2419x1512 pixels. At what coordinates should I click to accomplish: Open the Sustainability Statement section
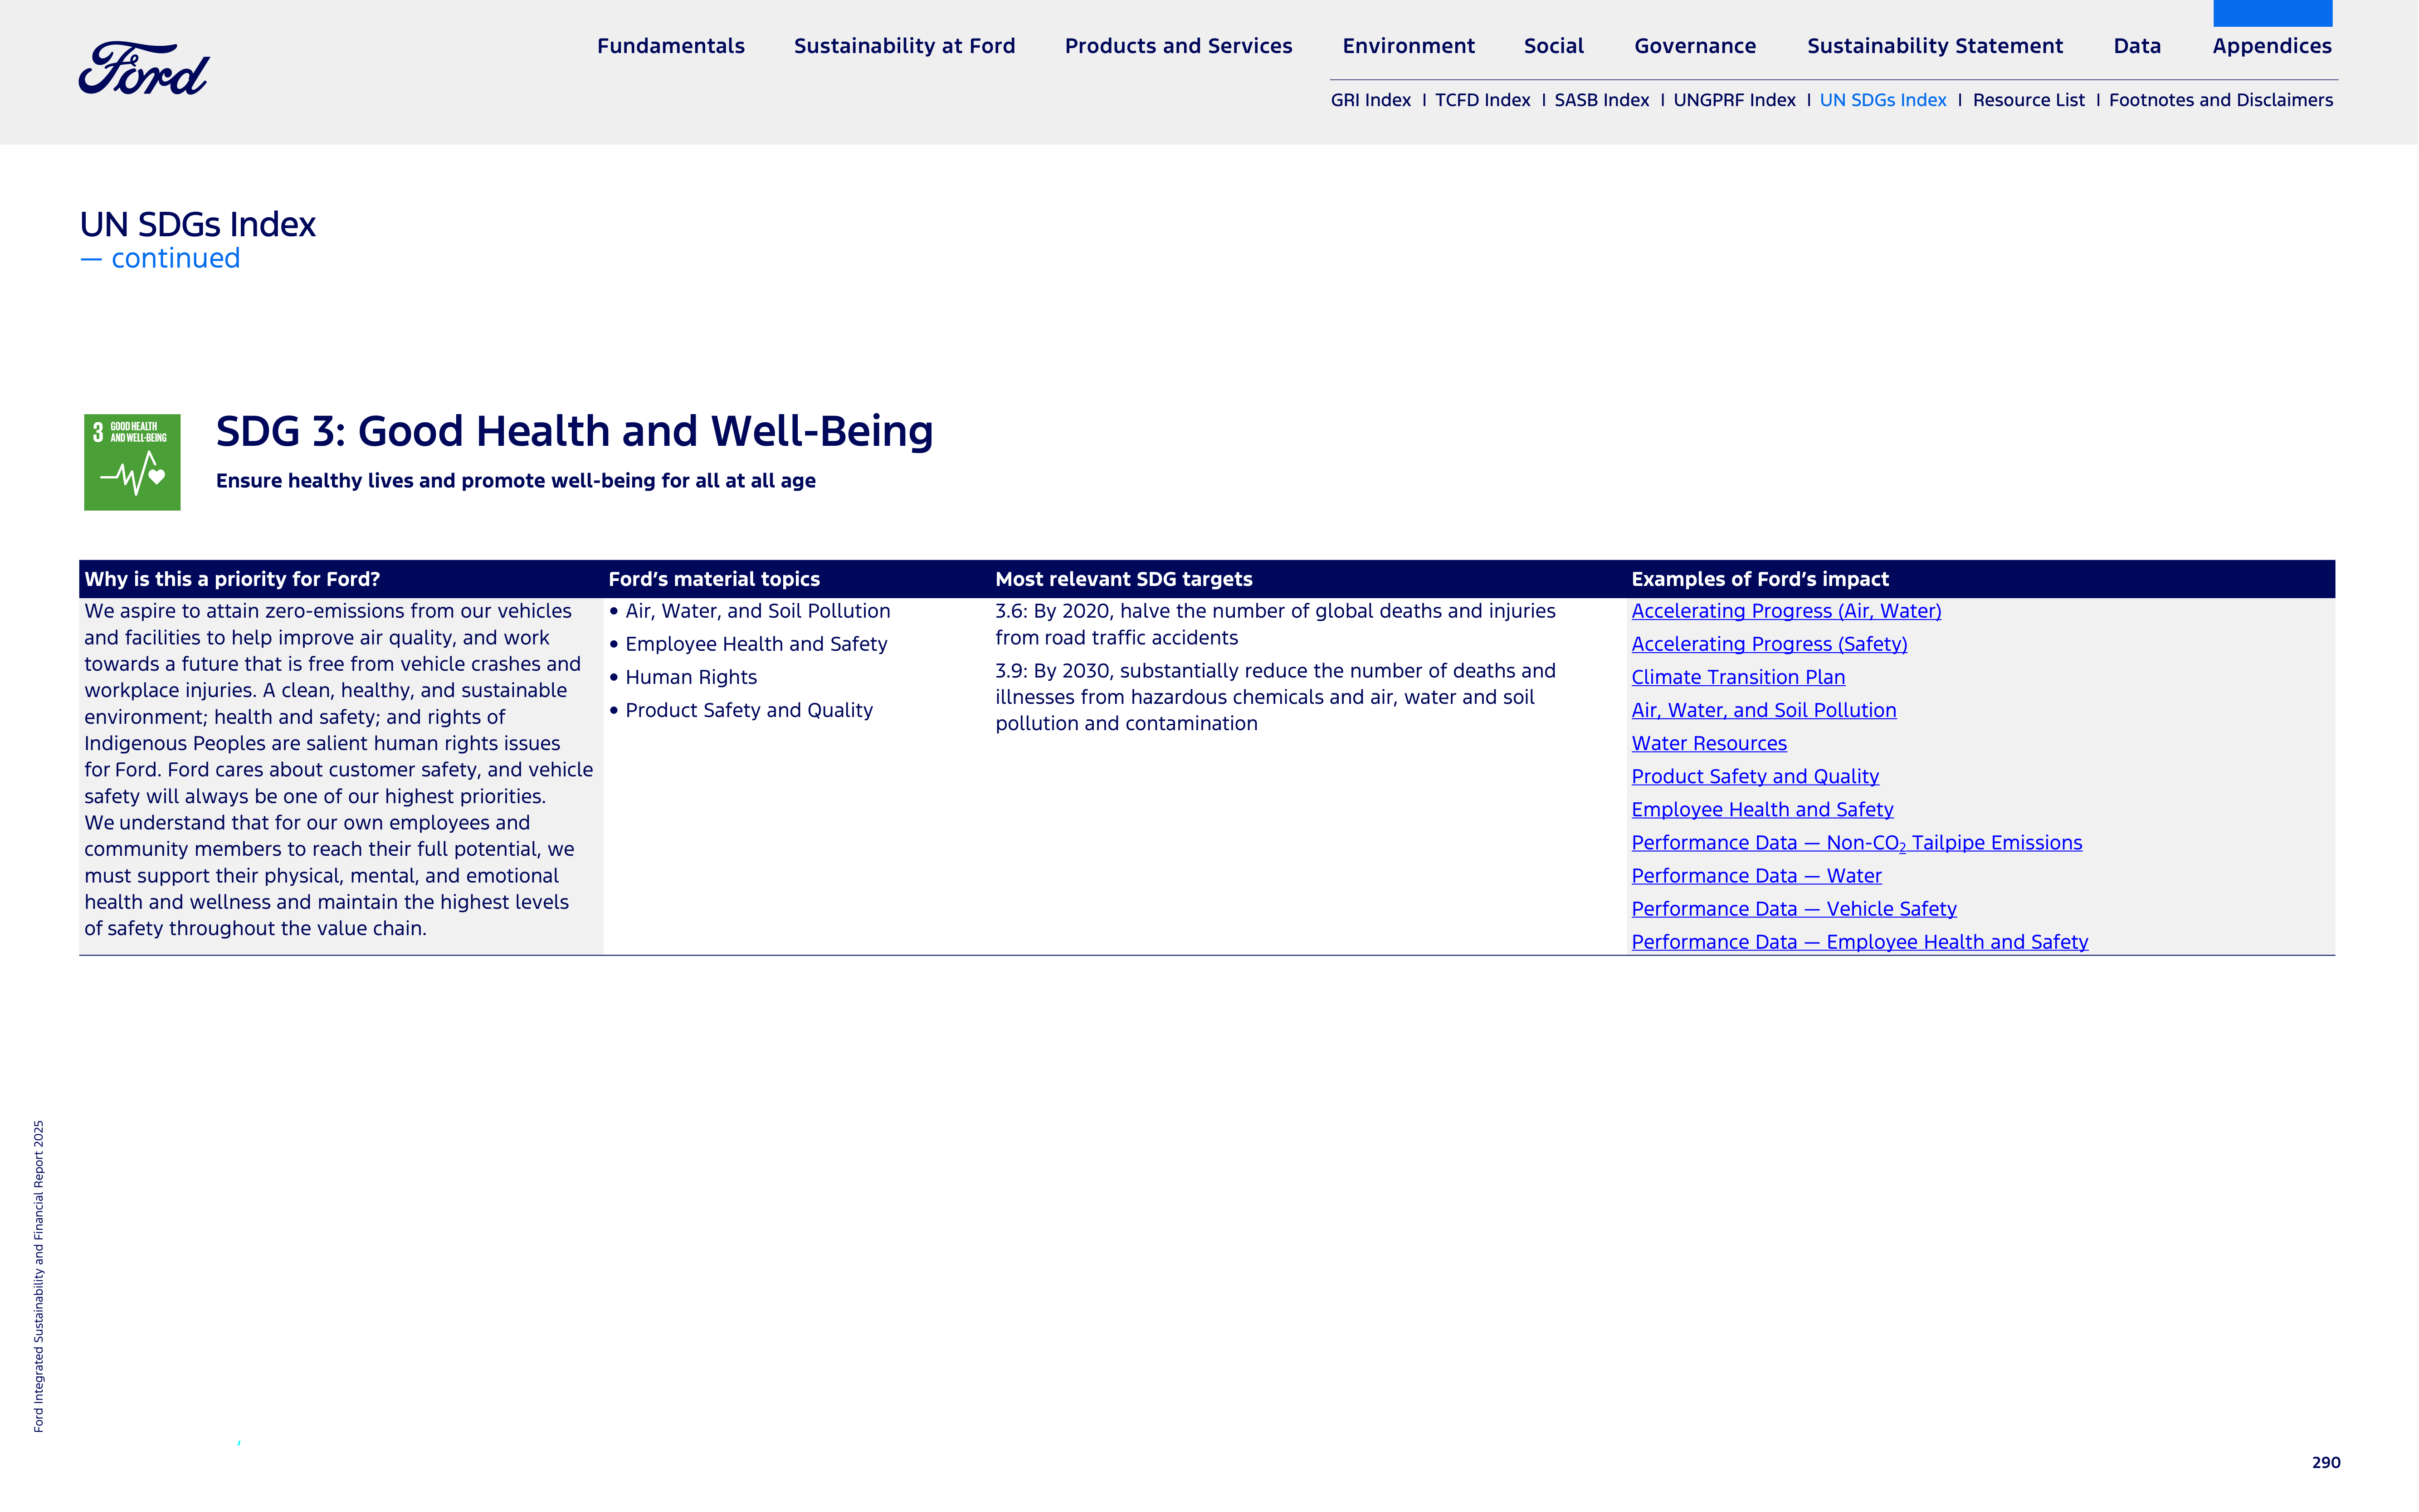pyautogui.click(x=1935, y=46)
